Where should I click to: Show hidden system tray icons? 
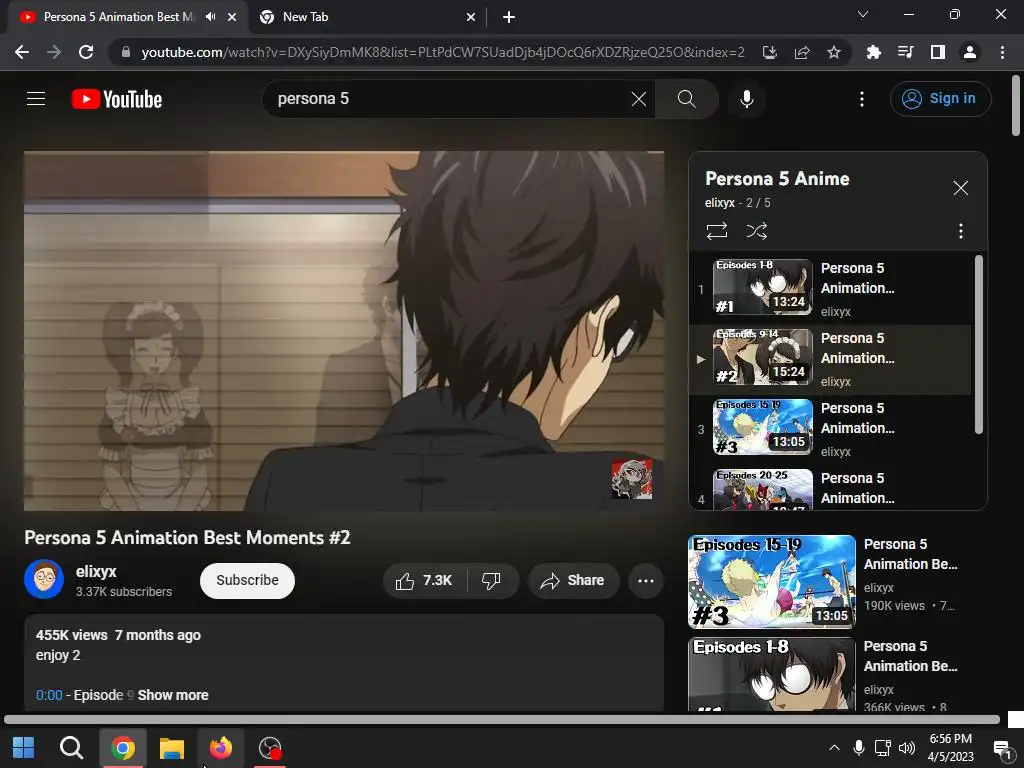click(x=834, y=748)
